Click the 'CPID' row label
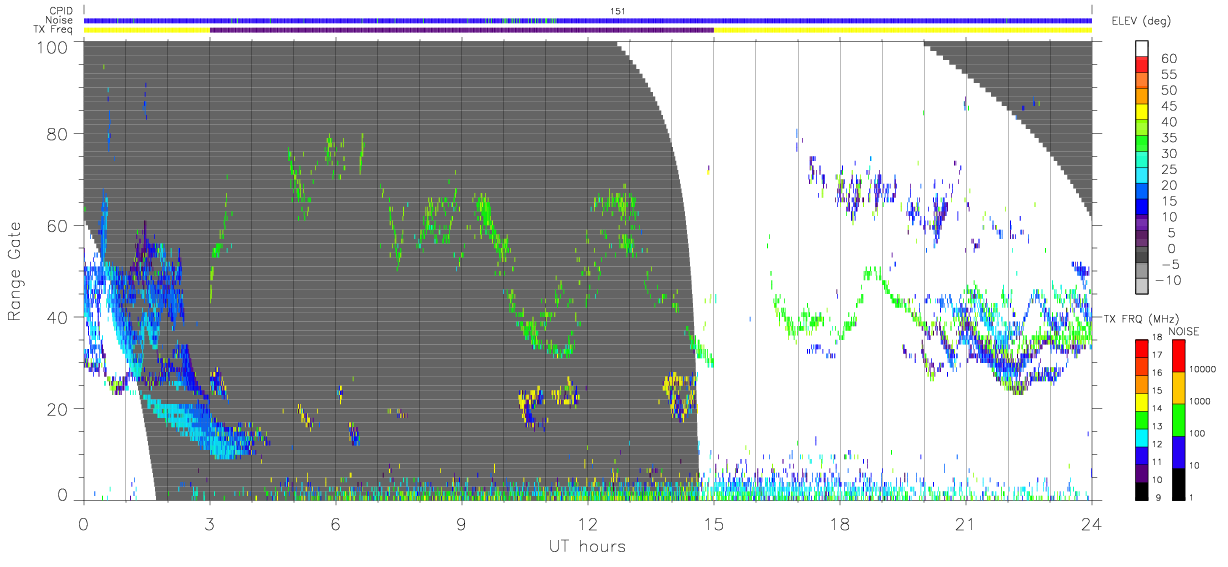Image resolution: width=1228 pixels, height=567 pixels. pyautogui.click(x=61, y=11)
